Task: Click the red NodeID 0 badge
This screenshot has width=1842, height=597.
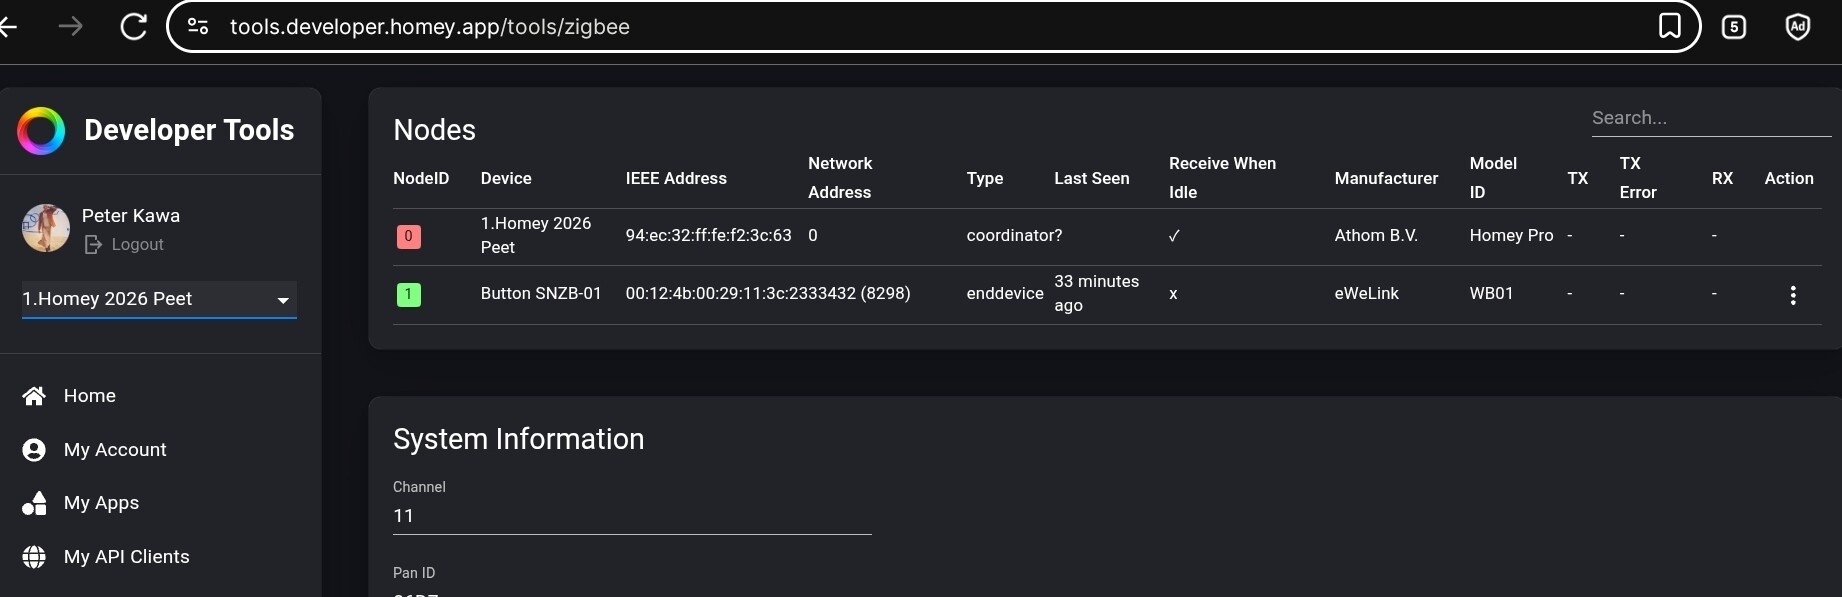Action: (x=408, y=237)
